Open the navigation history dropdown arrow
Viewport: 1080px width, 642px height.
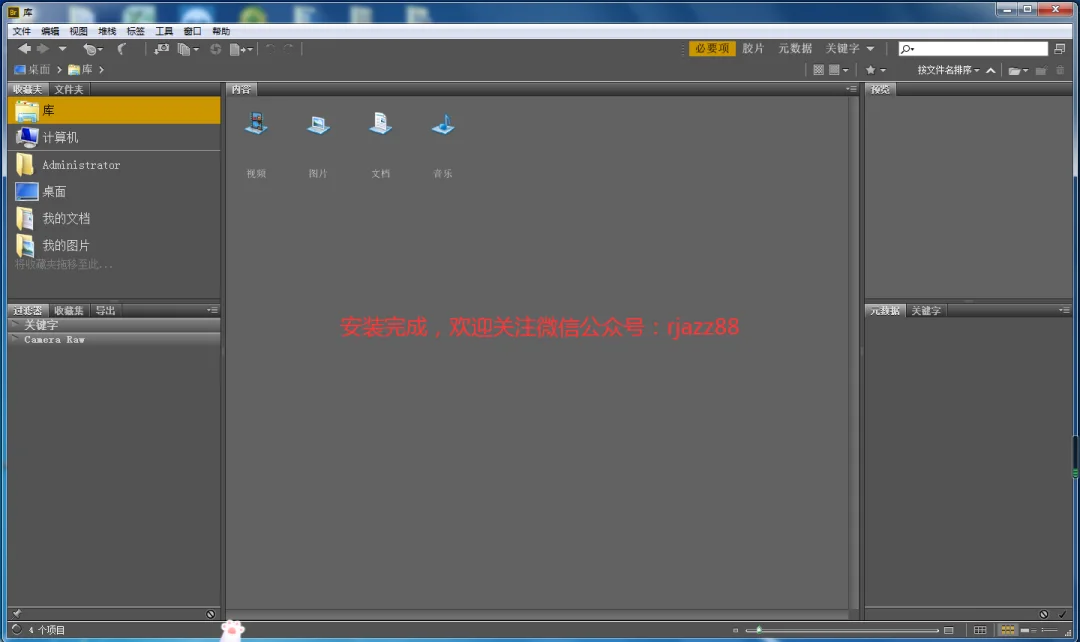pyautogui.click(x=62, y=49)
